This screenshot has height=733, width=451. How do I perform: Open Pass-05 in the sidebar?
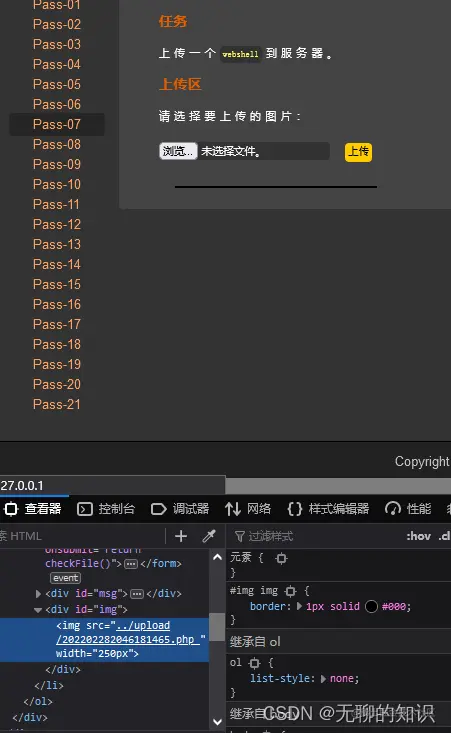[x=57, y=85]
